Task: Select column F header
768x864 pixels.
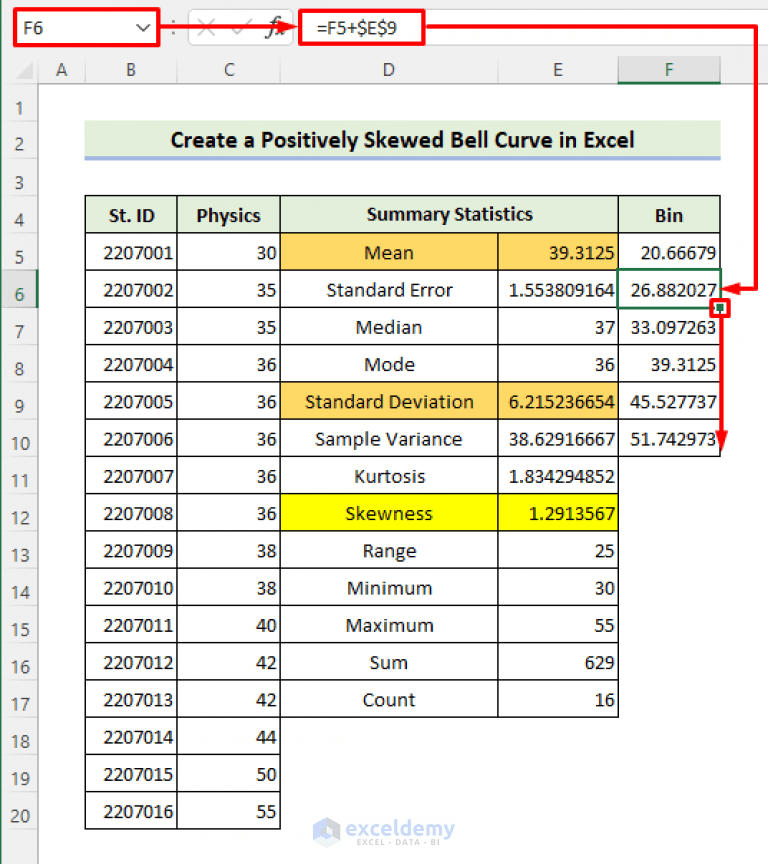Action: click(x=669, y=70)
